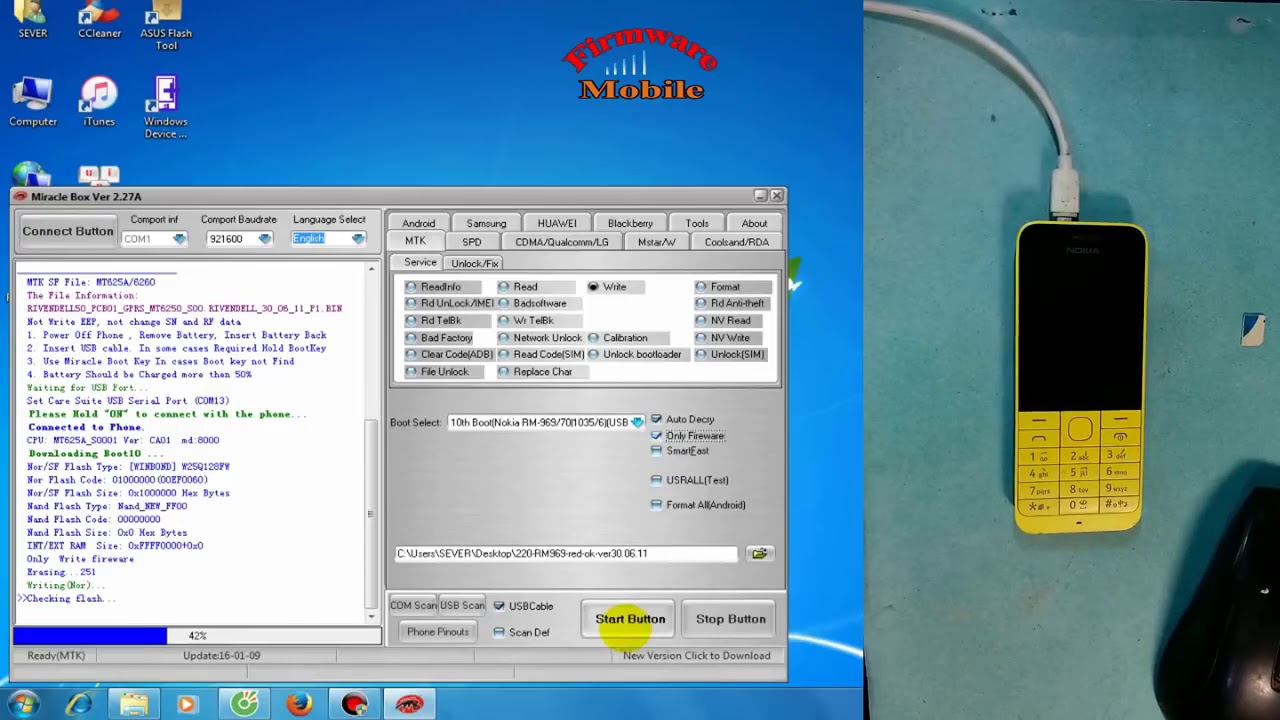Click the firmware file browse folder icon
The width and height of the screenshot is (1280, 720).
tap(760, 553)
